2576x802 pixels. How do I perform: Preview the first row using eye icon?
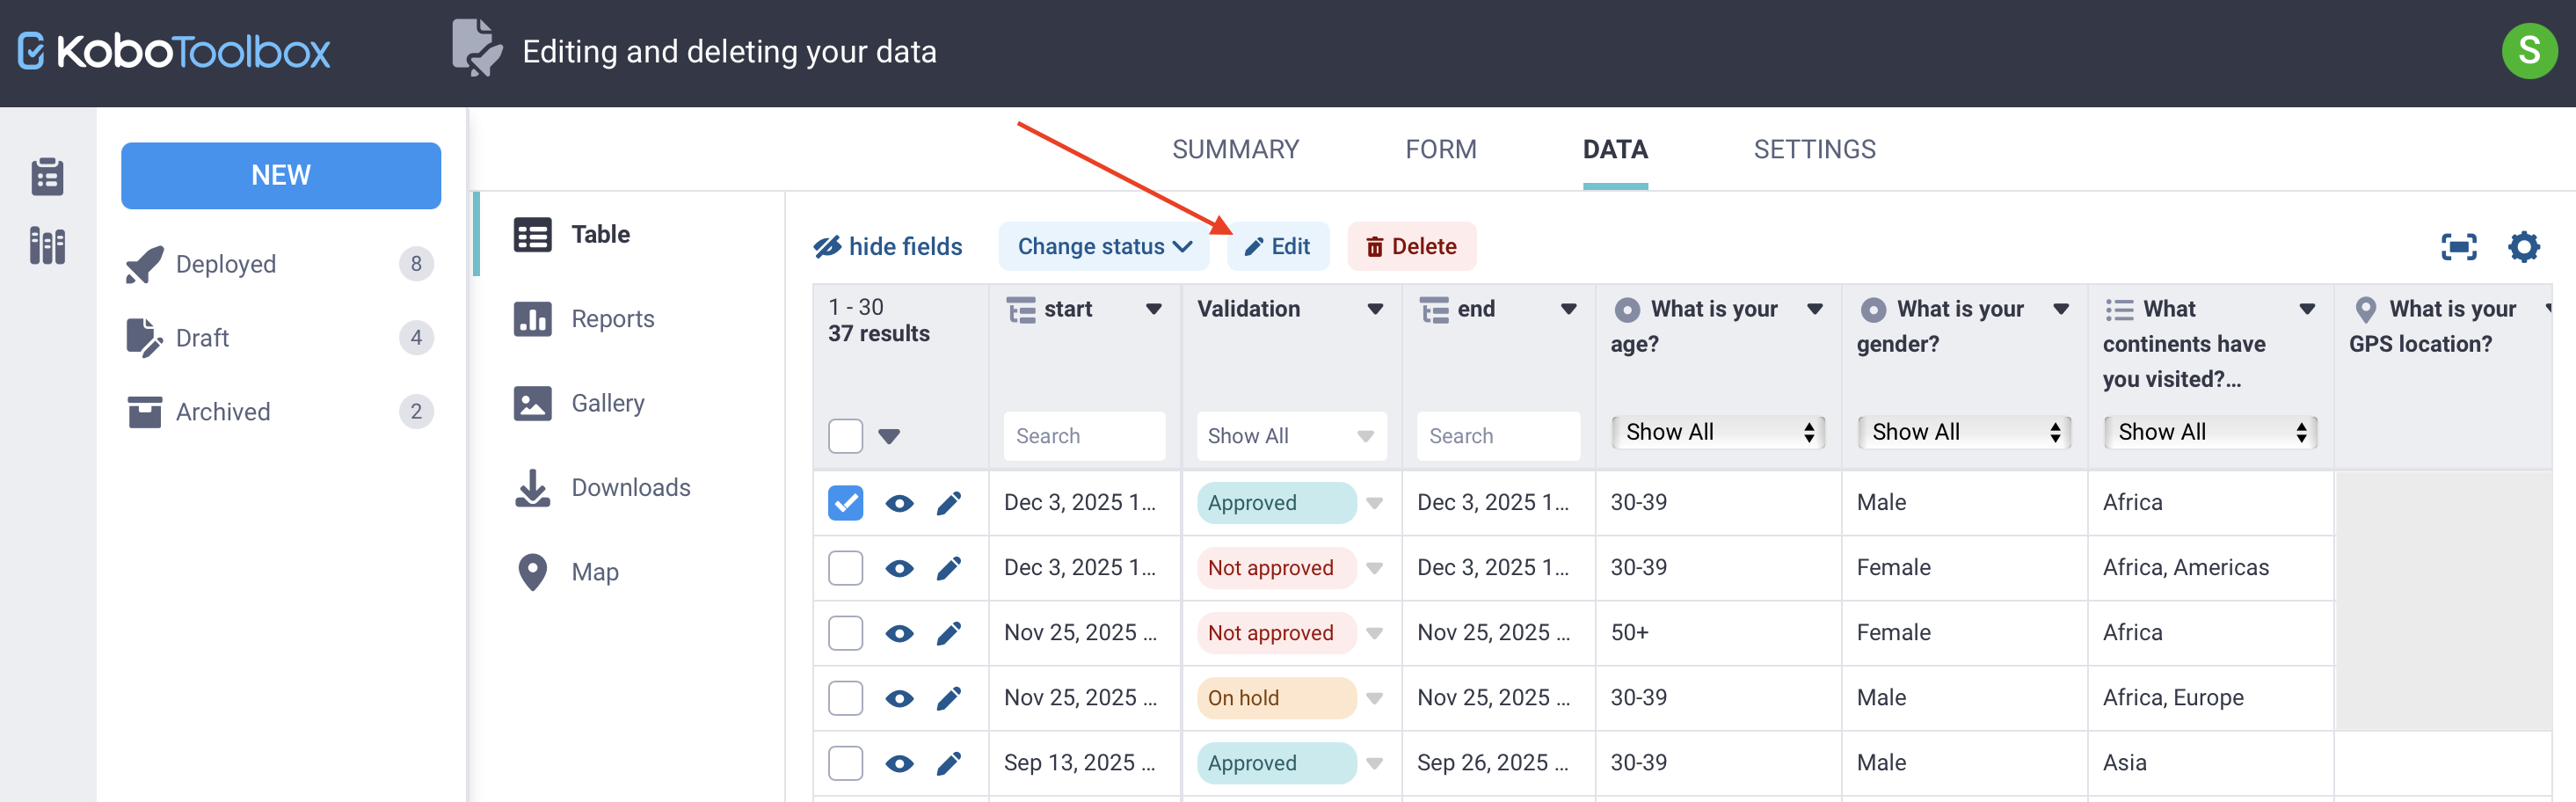(x=898, y=503)
